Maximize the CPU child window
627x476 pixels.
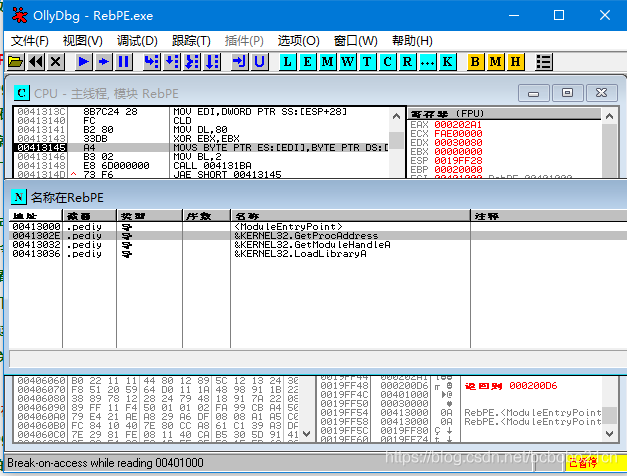click(567, 93)
